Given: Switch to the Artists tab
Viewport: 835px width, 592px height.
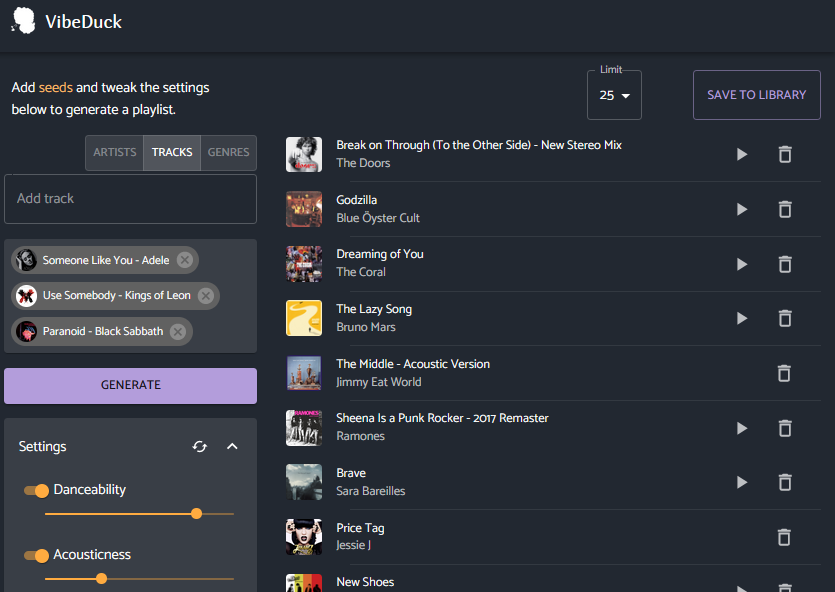Looking at the screenshot, I should [114, 153].
